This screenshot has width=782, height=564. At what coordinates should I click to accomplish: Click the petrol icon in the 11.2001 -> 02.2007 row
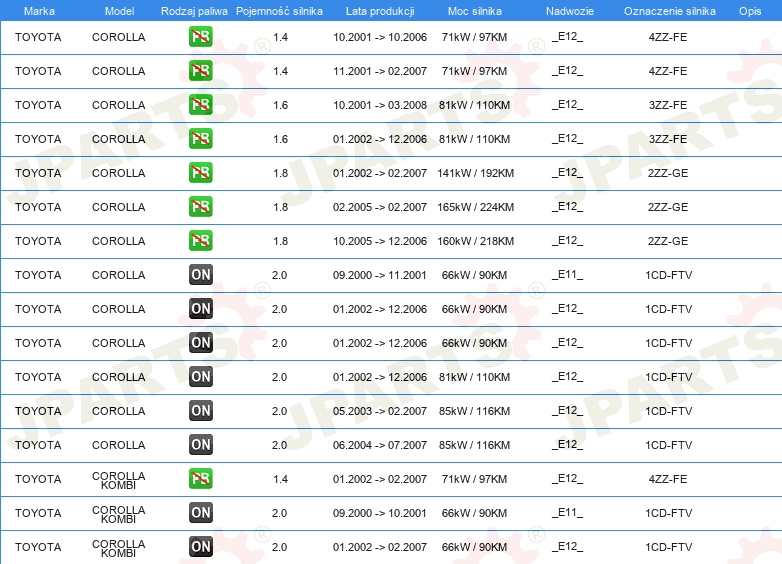pos(201,71)
